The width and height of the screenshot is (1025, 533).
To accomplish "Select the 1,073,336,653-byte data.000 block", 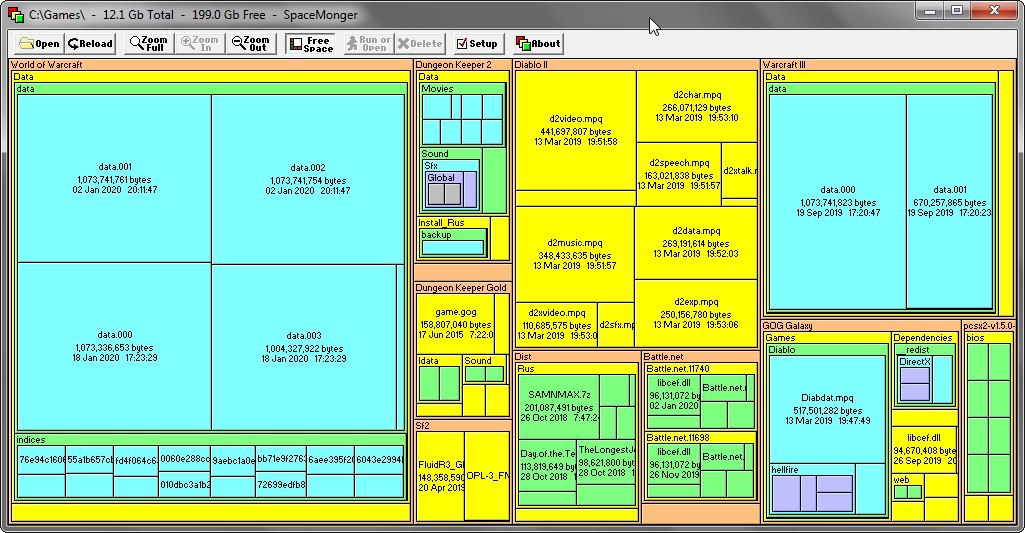I will (114, 347).
